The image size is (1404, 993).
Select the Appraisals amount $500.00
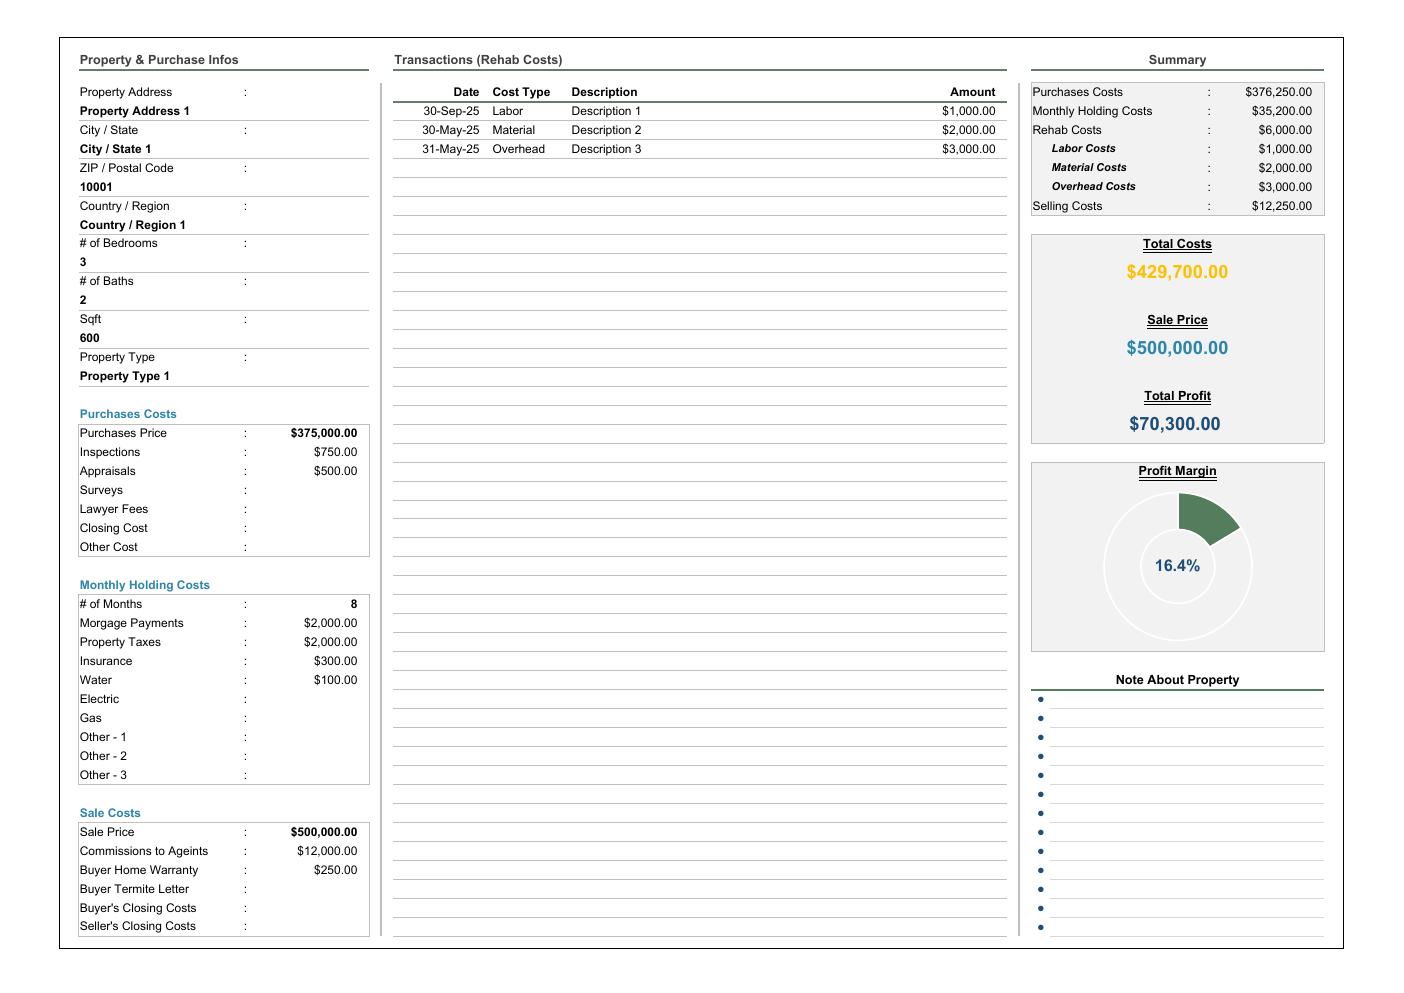[335, 471]
